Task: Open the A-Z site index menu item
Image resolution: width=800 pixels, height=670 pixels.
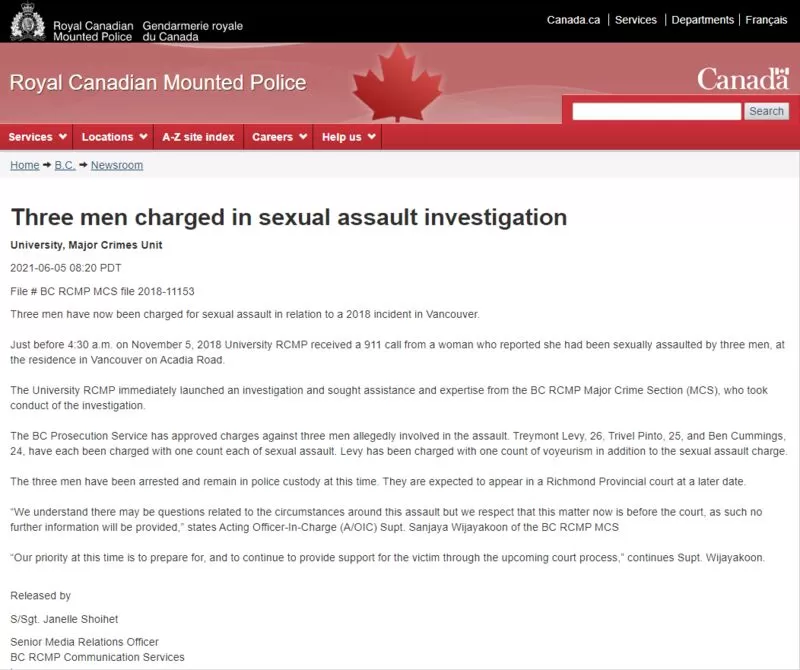Action: click(198, 137)
